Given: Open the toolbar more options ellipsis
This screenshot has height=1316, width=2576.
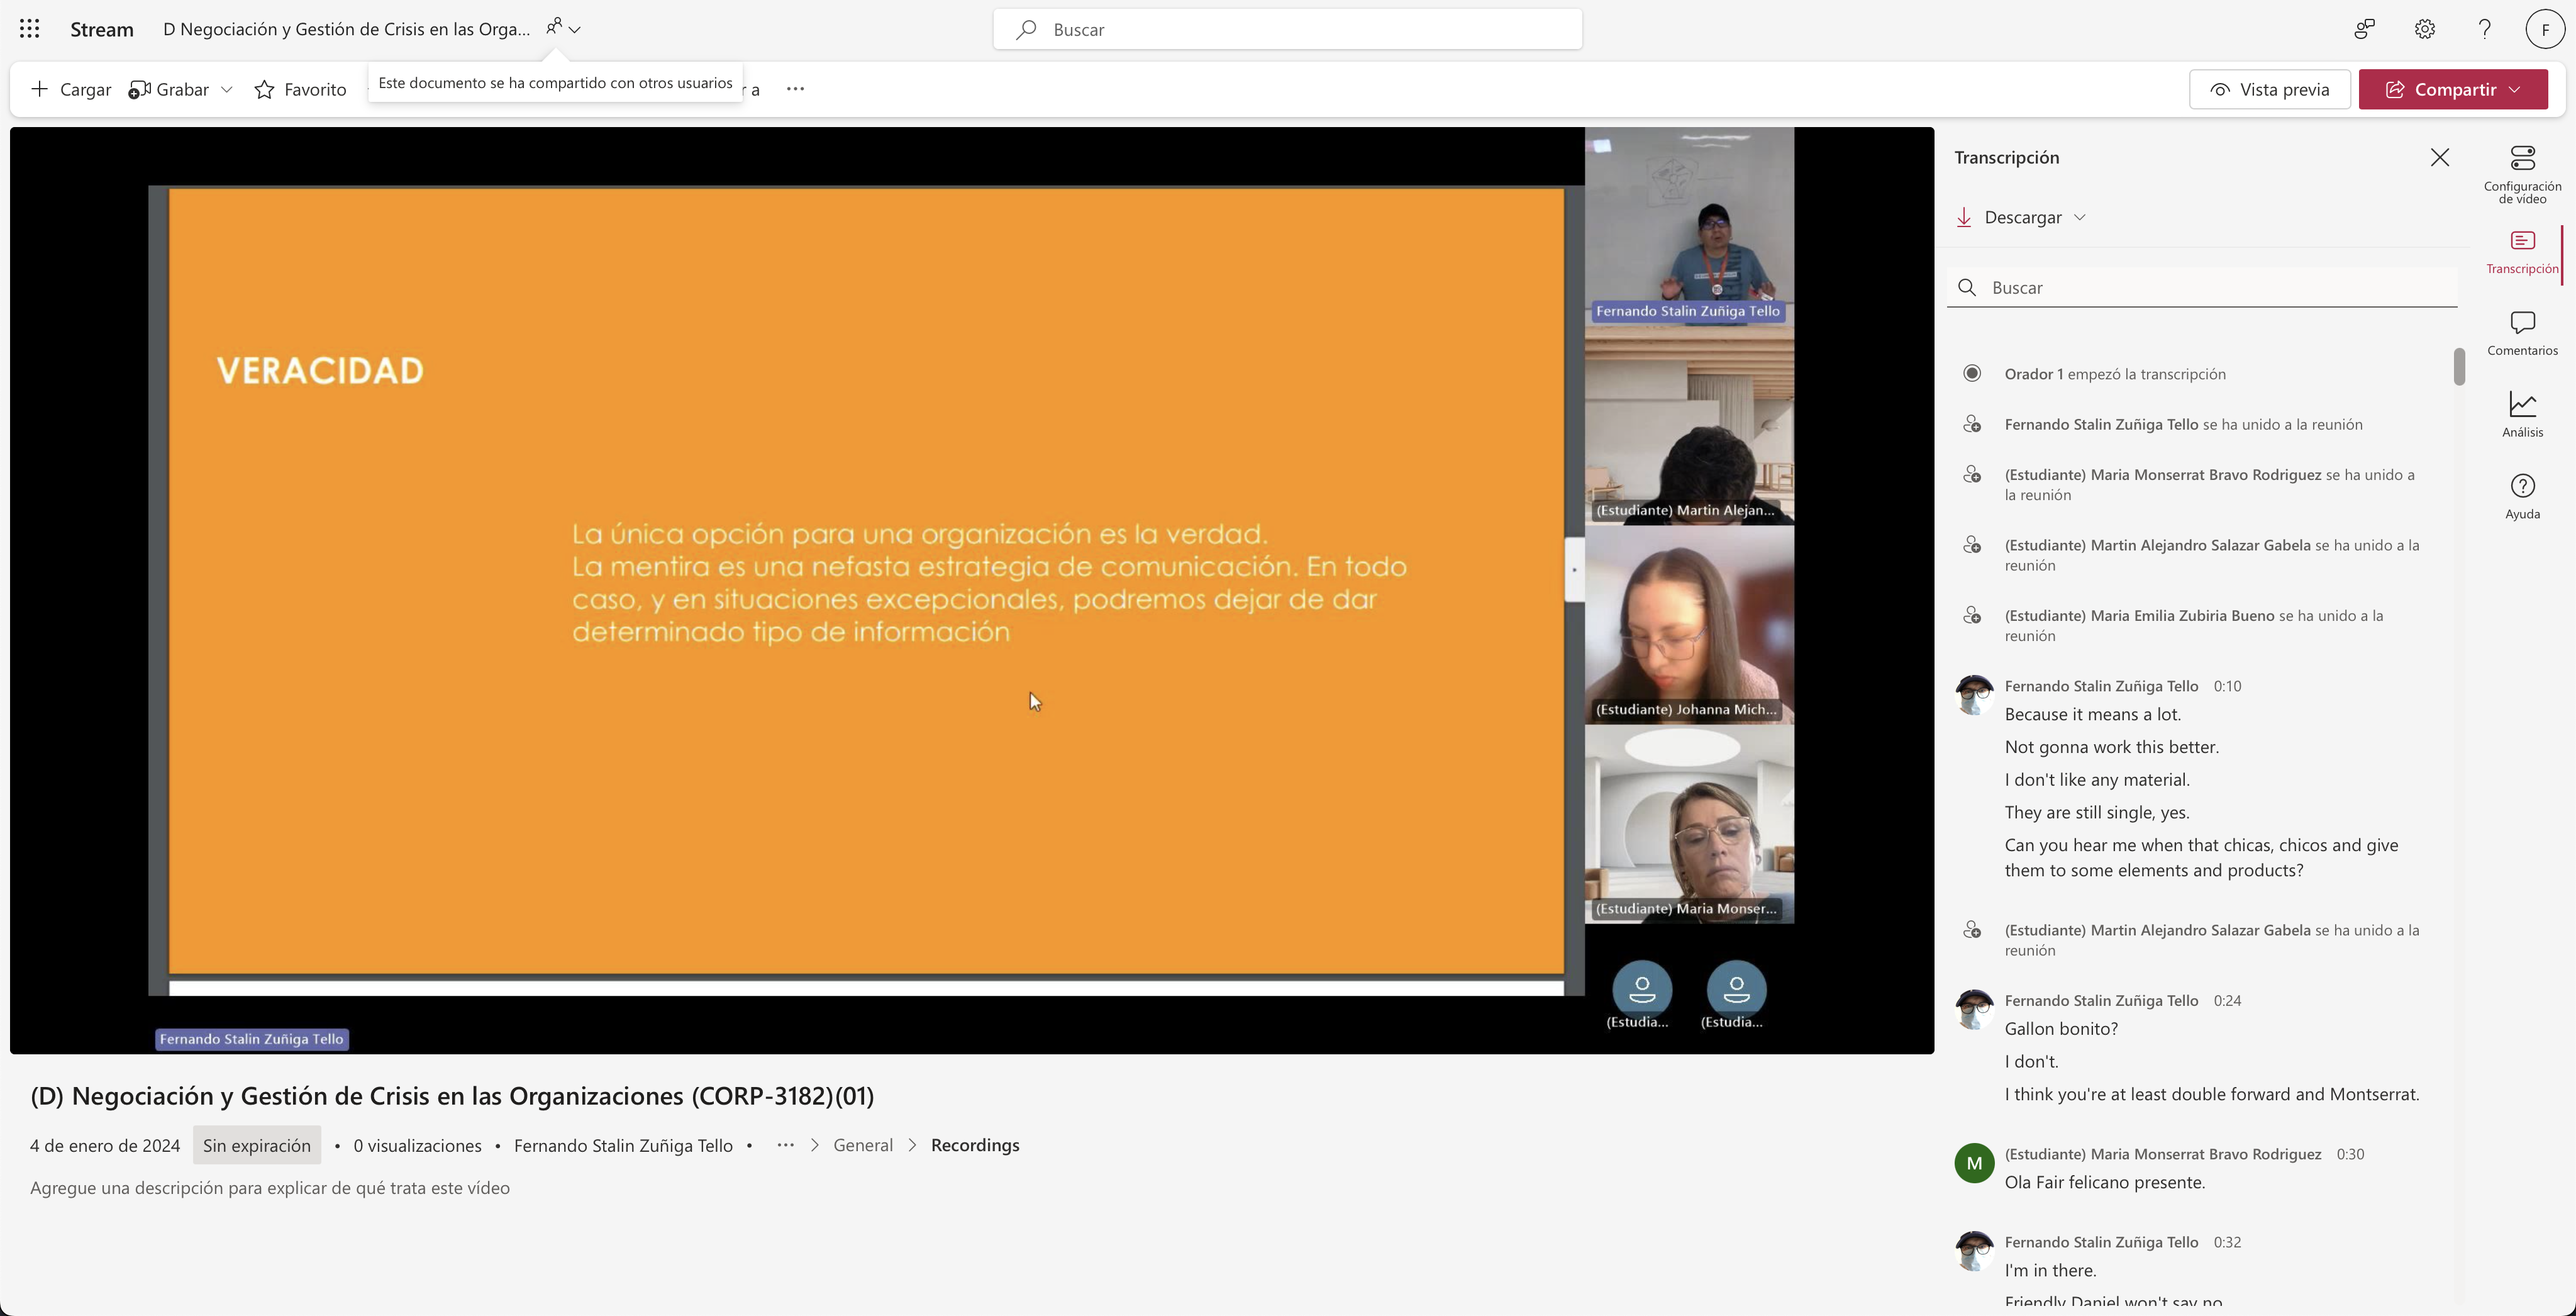Looking at the screenshot, I should (x=795, y=89).
